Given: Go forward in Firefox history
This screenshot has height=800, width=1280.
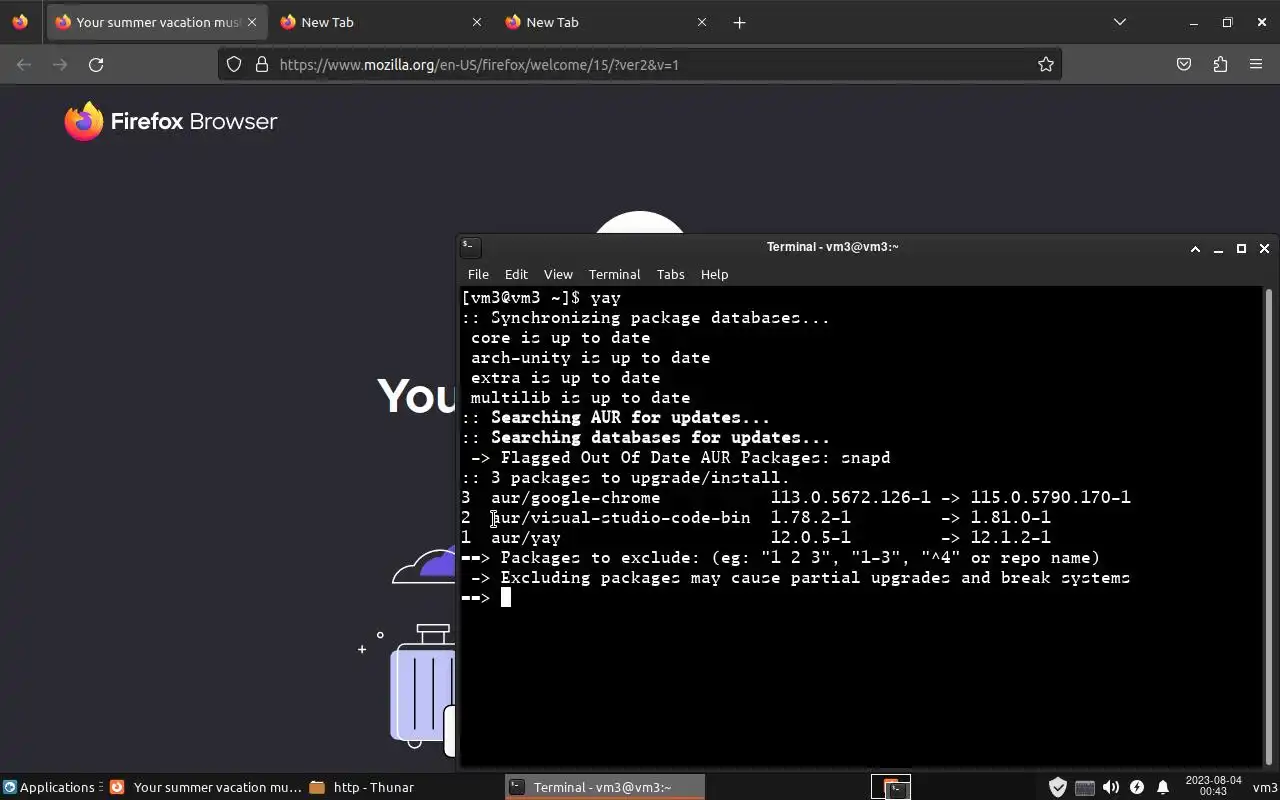Looking at the screenshot, I should [60, 65].
